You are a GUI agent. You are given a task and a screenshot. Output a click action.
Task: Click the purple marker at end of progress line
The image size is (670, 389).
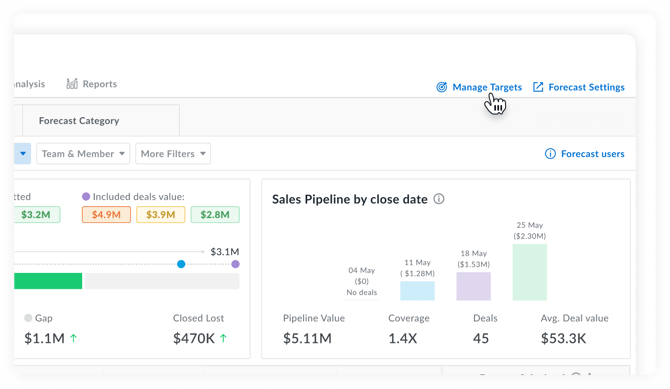[235, 264]
